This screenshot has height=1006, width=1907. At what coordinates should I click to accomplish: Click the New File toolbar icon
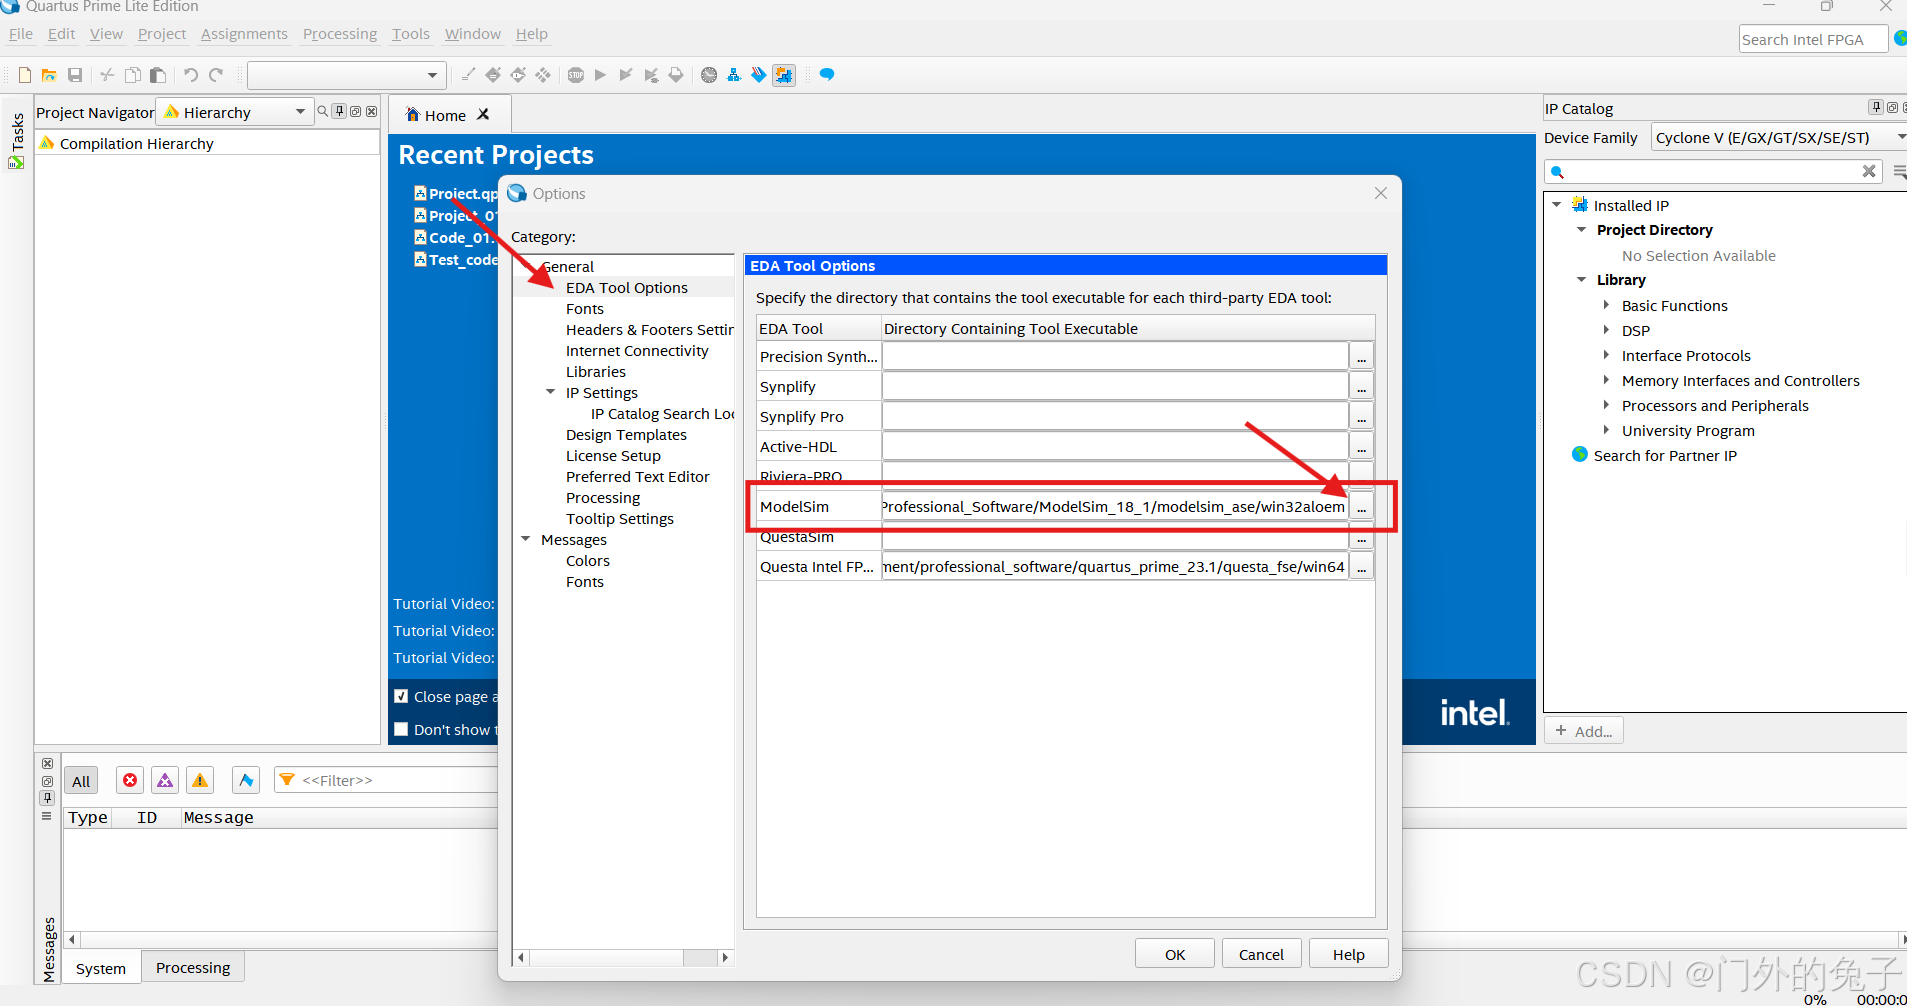coord(25,75)
